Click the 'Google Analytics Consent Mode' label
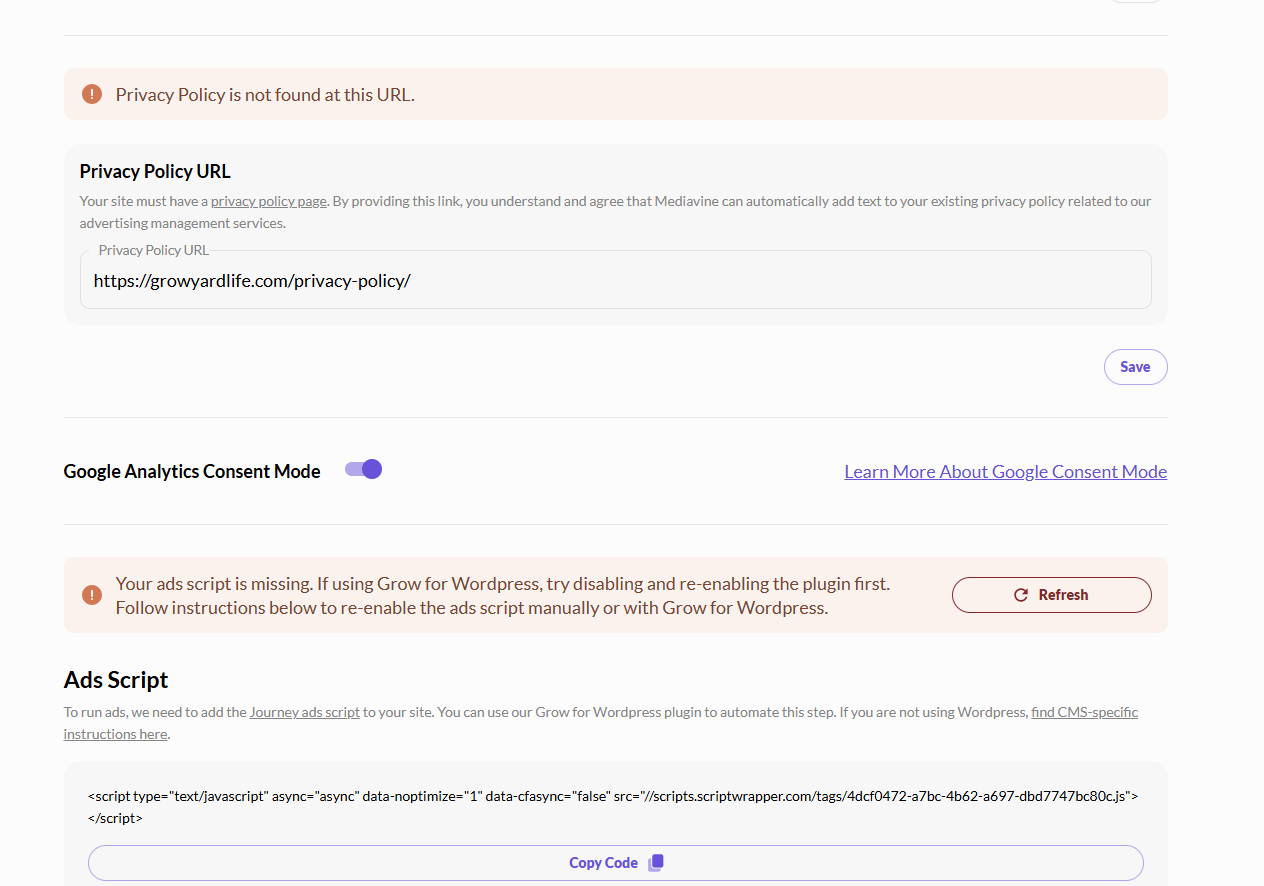Image resolution: width=1264 pixels, height=886 pixels. coord(192,472)
